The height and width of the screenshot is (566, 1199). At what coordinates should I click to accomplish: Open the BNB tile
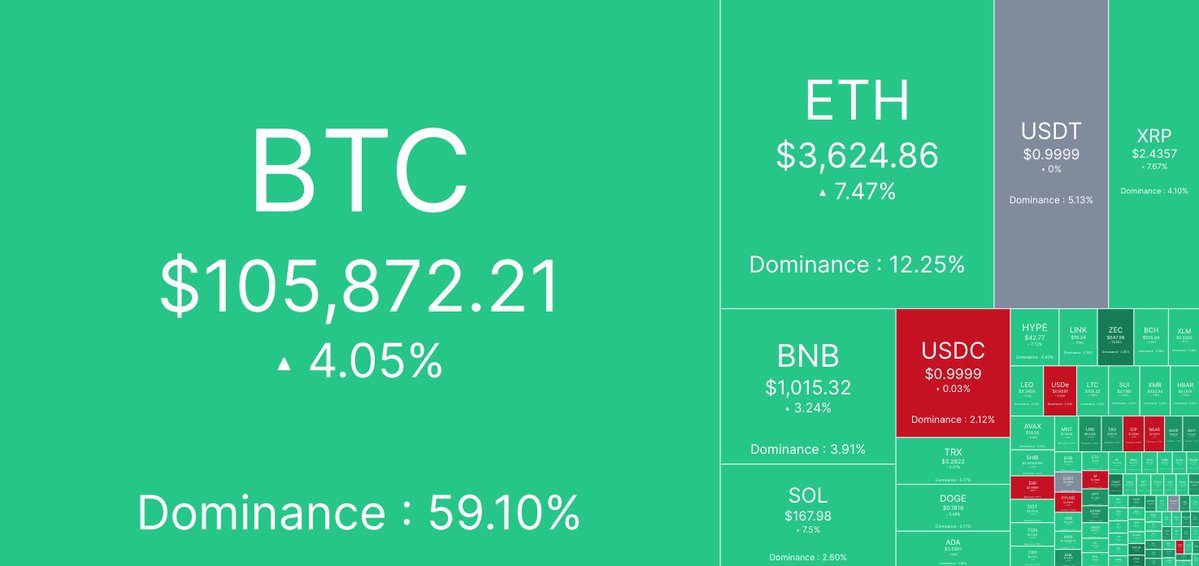807,386
